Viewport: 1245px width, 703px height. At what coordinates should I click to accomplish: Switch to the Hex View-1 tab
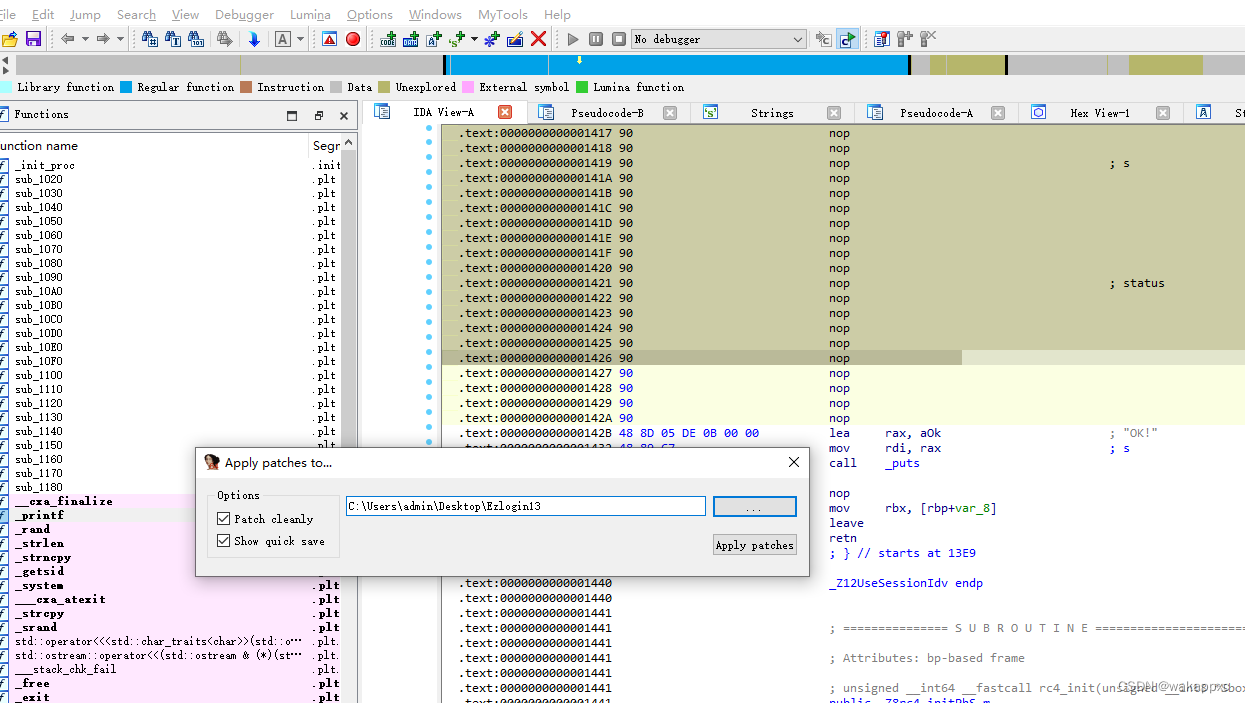(1099, 113)
